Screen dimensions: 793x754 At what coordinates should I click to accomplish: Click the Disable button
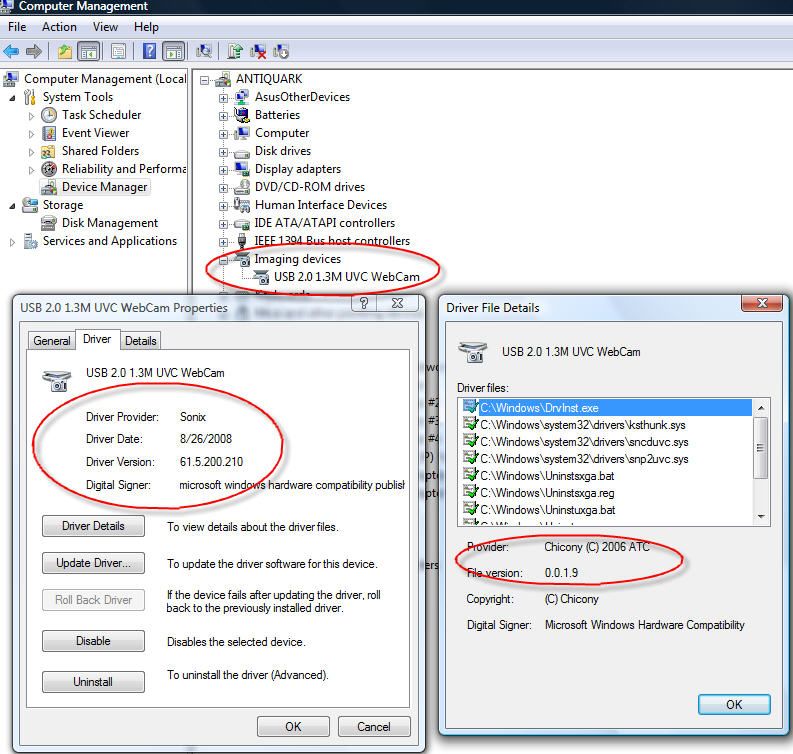coord(94,641)
